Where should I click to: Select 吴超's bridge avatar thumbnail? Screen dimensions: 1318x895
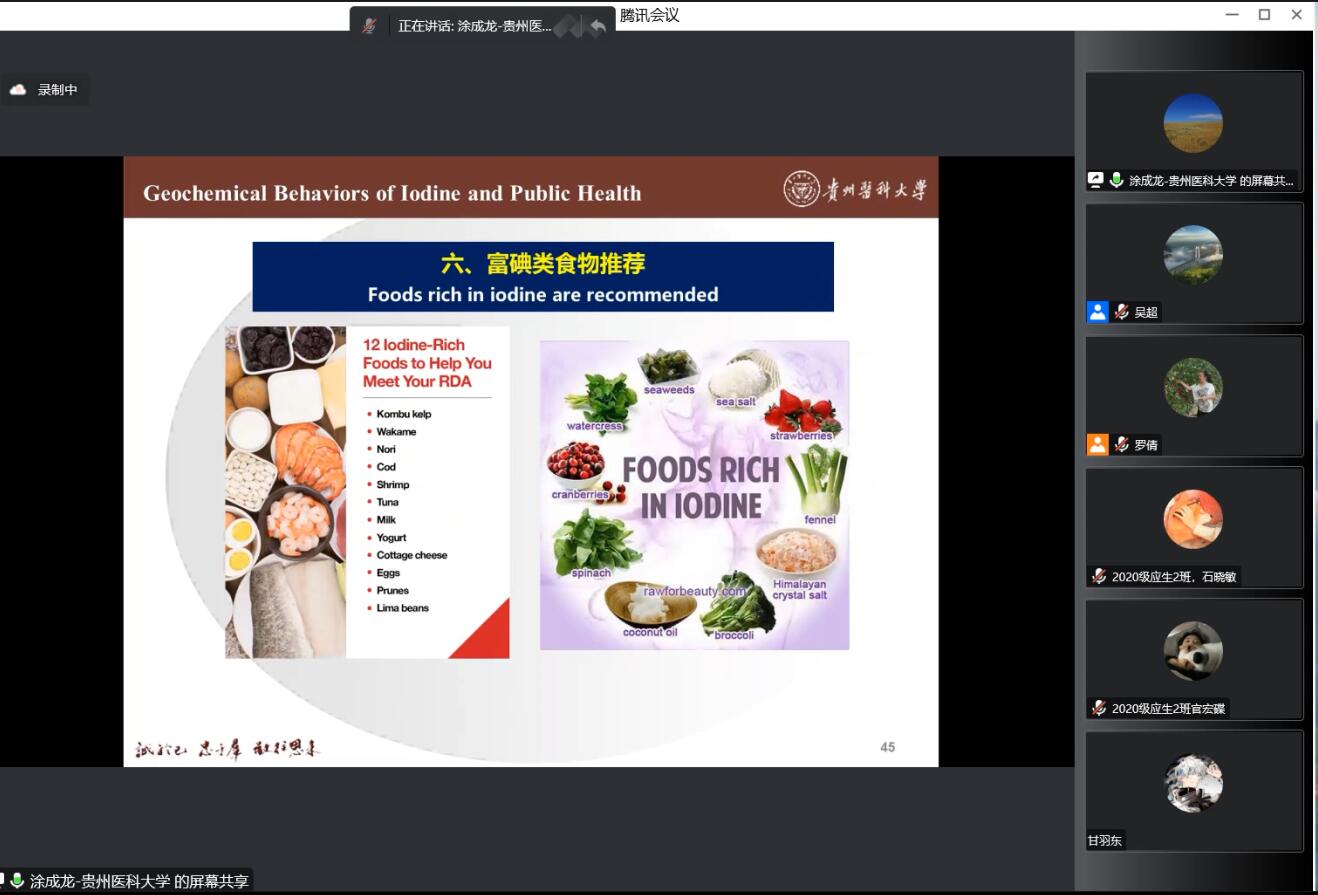pos(1193,255)
